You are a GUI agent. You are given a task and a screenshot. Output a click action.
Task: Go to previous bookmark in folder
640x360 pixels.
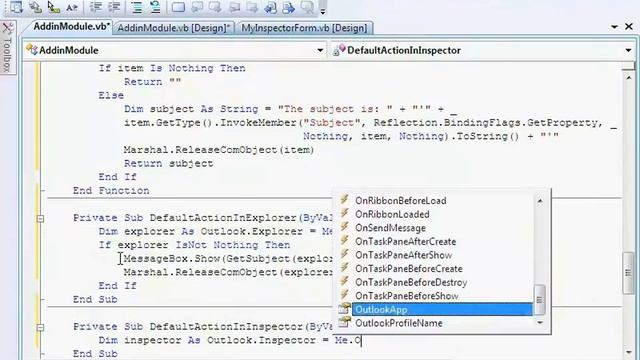coord(234,7)
